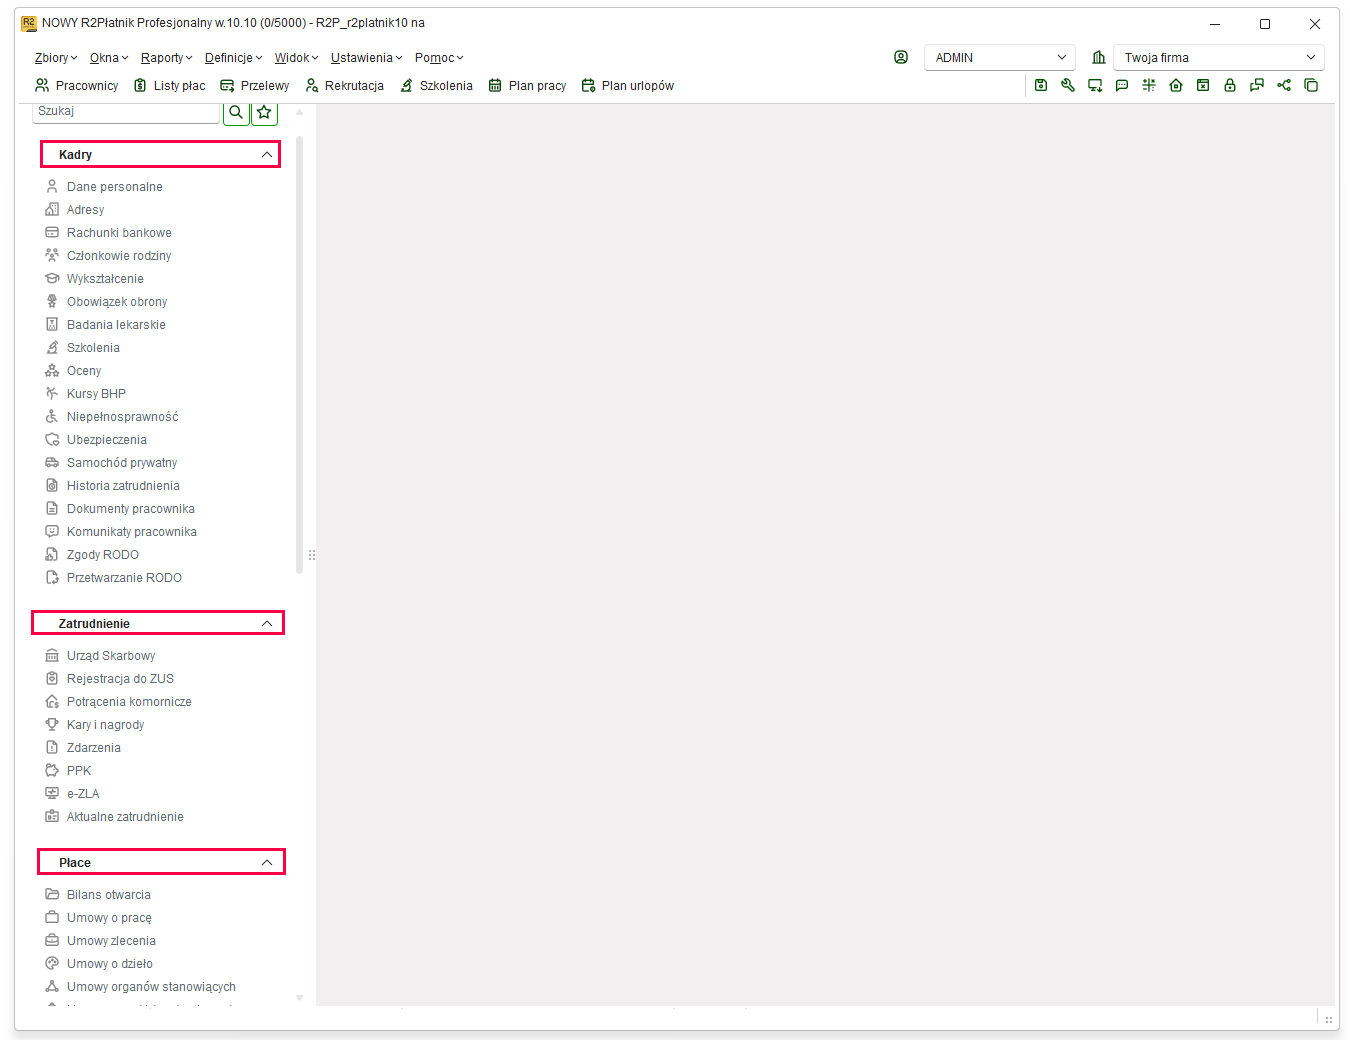The width and height of the screenshot is (1350, 1040).
Task: Open the Plan urlopów toolbar button
Action: (x=627, y=86)
